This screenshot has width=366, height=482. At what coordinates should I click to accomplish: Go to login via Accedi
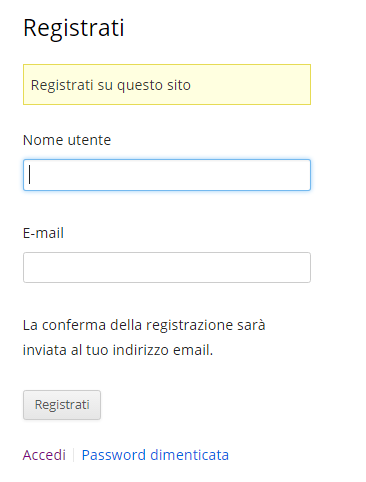coord(44,455)
